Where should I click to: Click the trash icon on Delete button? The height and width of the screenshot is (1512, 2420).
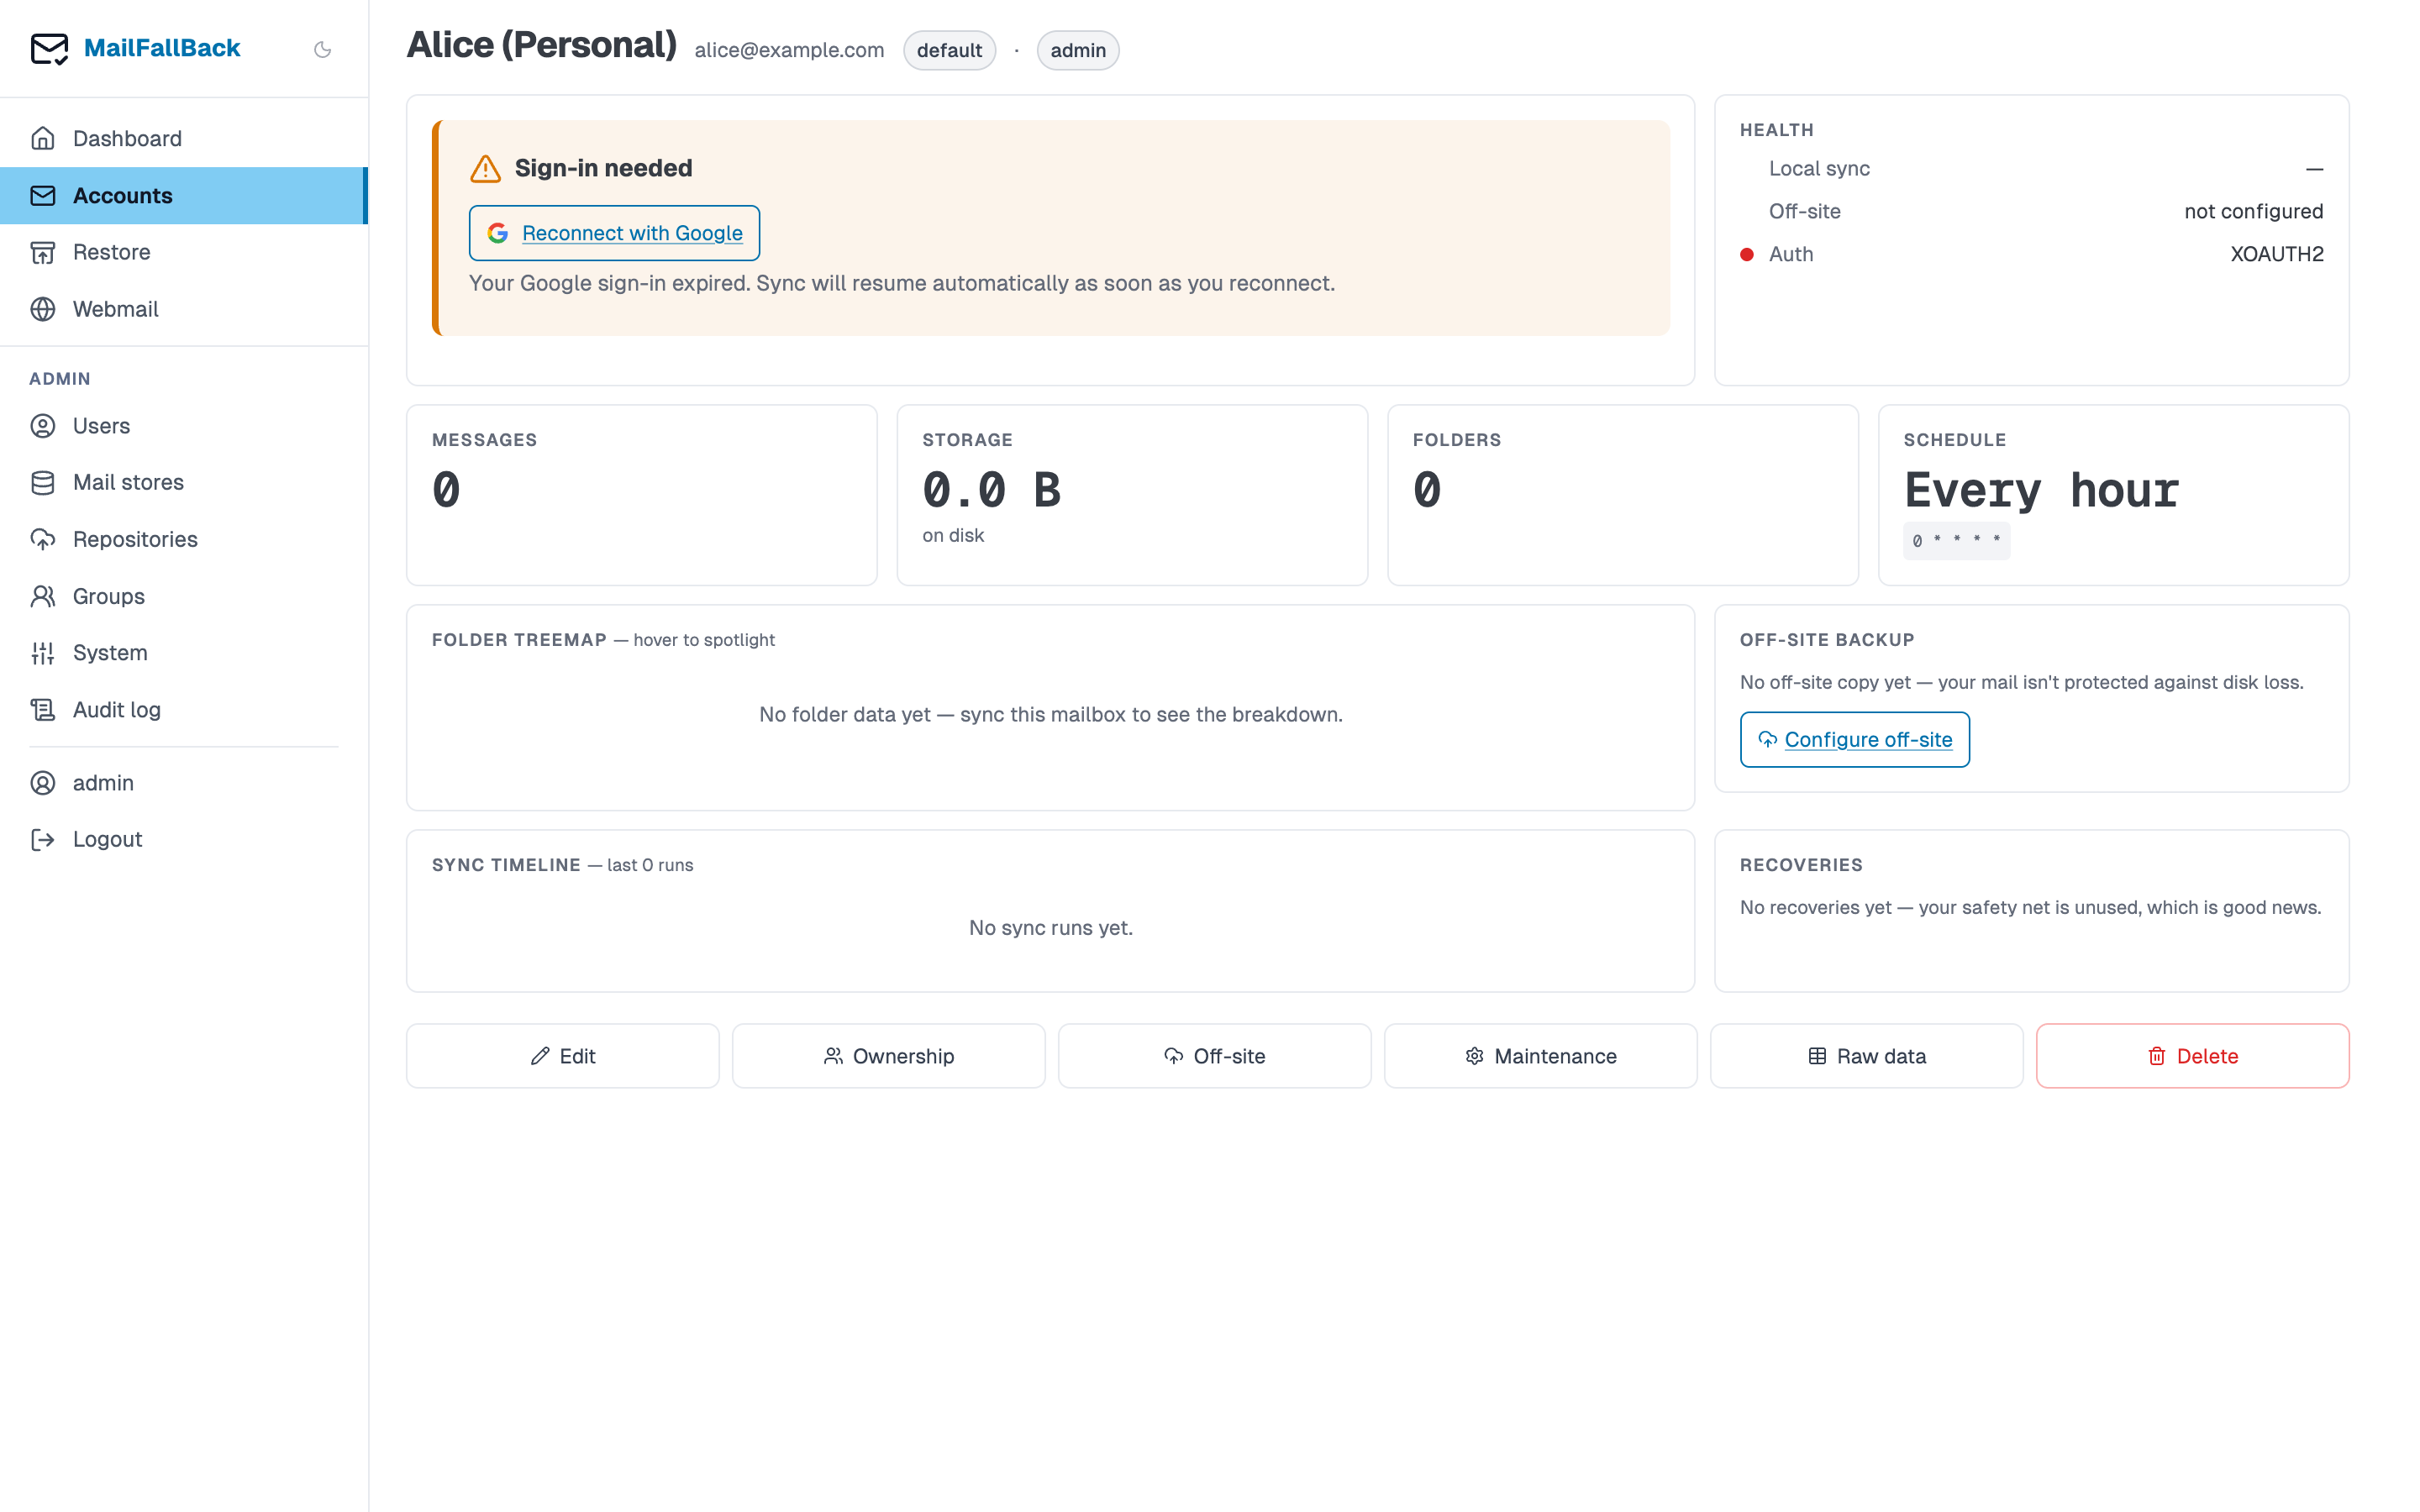(2157, 1056)
